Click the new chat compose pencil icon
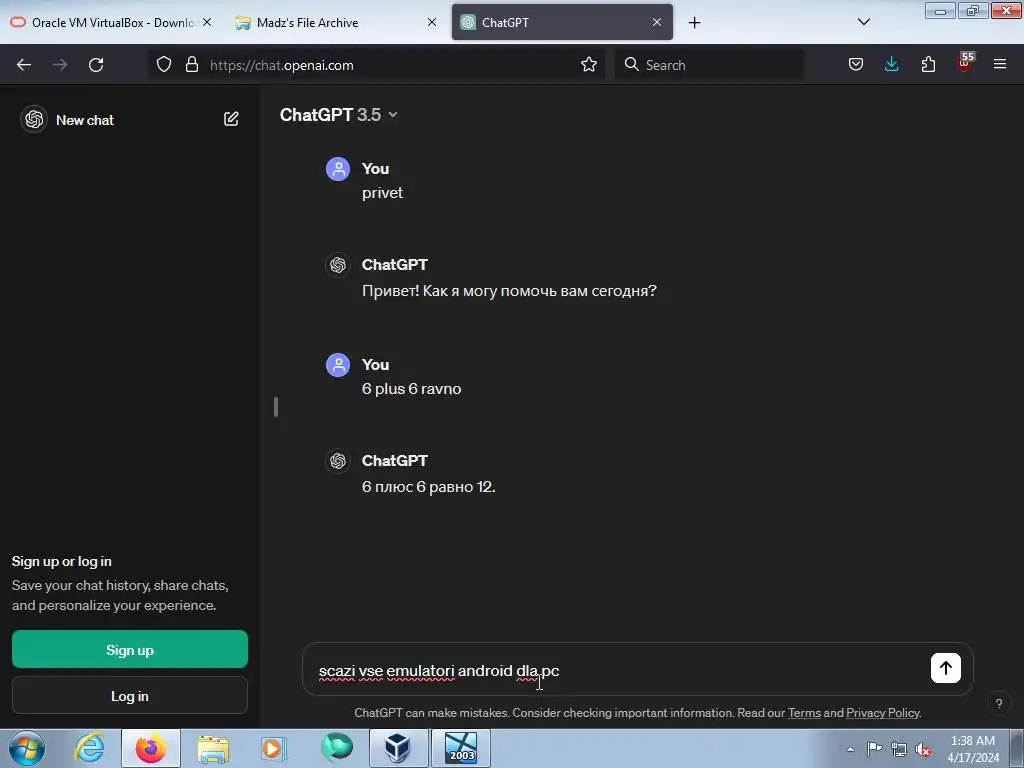 (x=231, y=119)
